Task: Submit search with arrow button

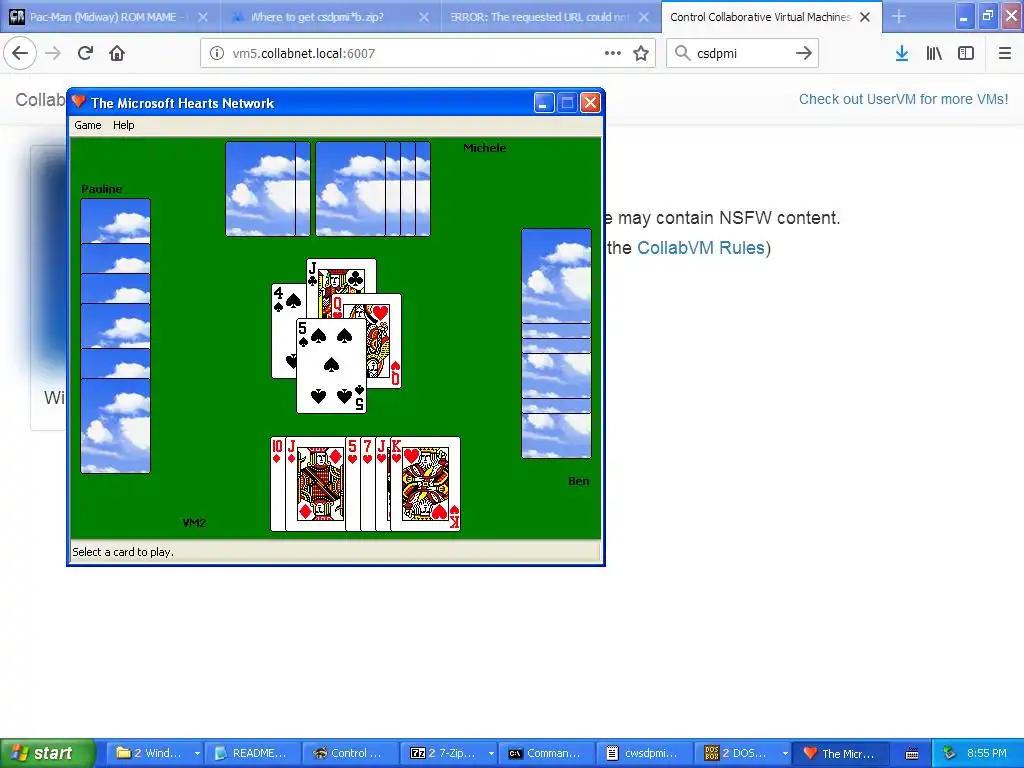Action: tap(804, 54)
